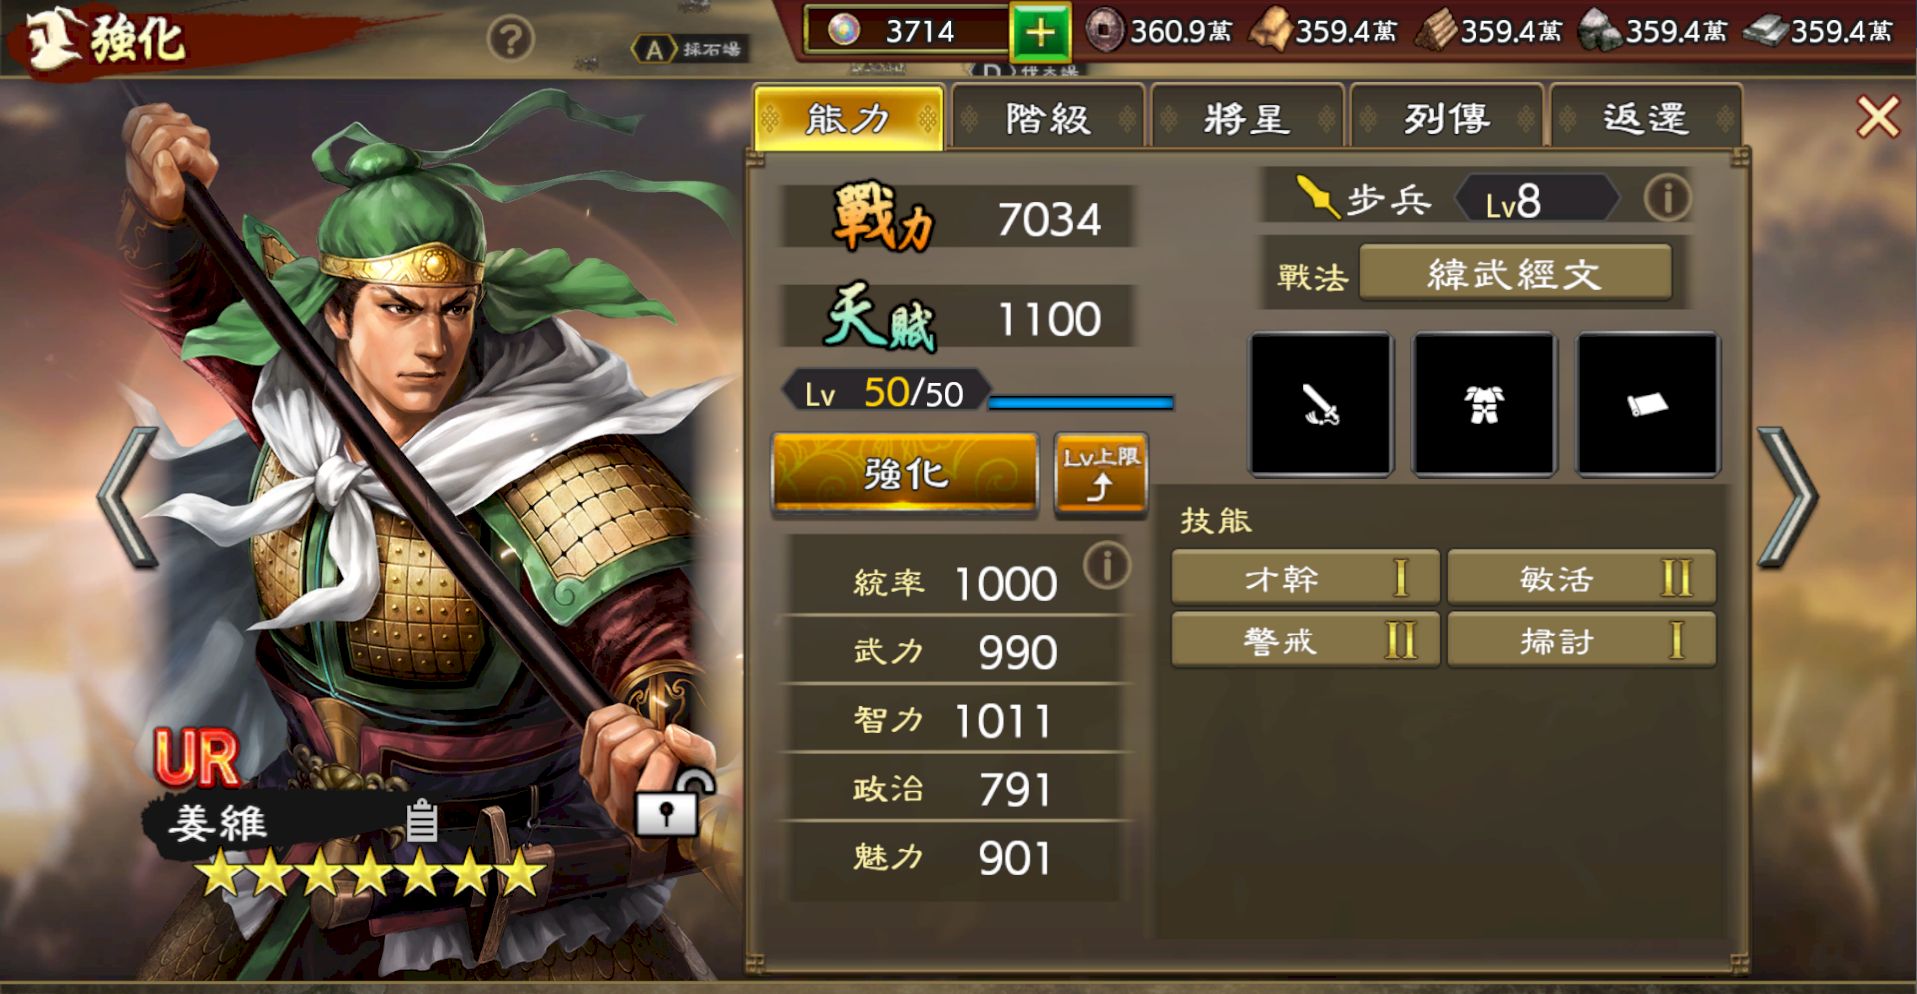The image size is (1917, 994).
Task: Show the previous officer with left arrow
Action: tap(128, 497)
